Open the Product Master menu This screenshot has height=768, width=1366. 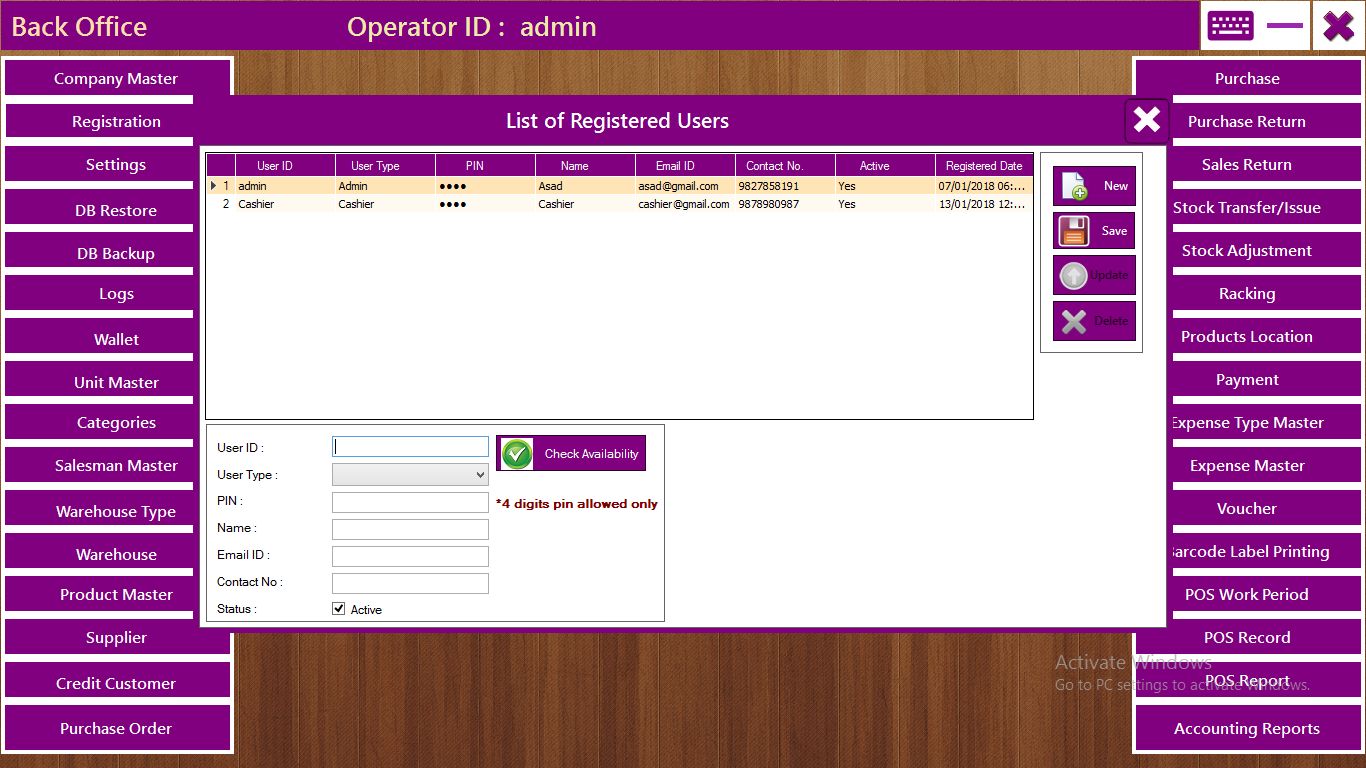pyautogui.click(x=116, y=595)
